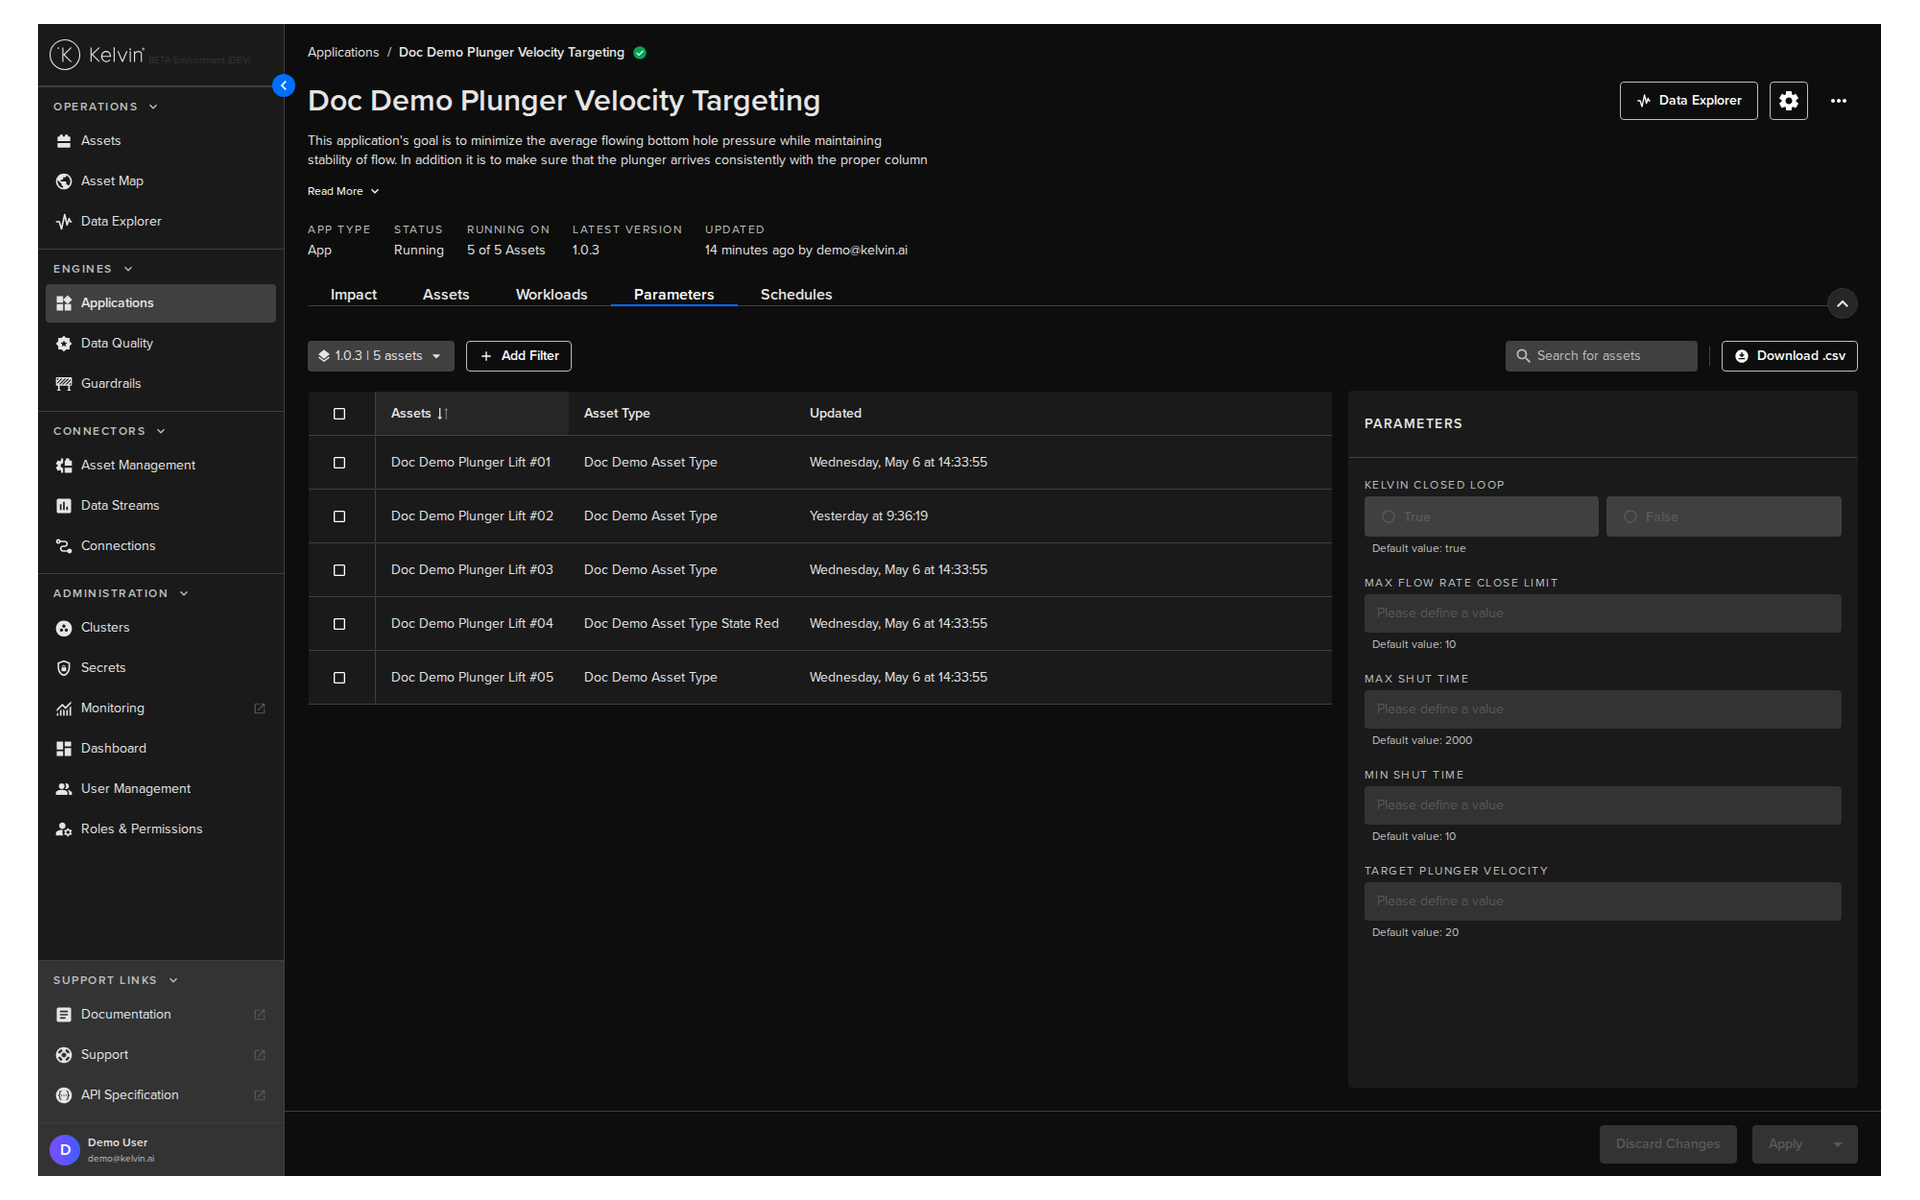Check the Doc Demo Plunger Lift #02 row
This screenshot has height=1200, width=1920.
[339, 517]
